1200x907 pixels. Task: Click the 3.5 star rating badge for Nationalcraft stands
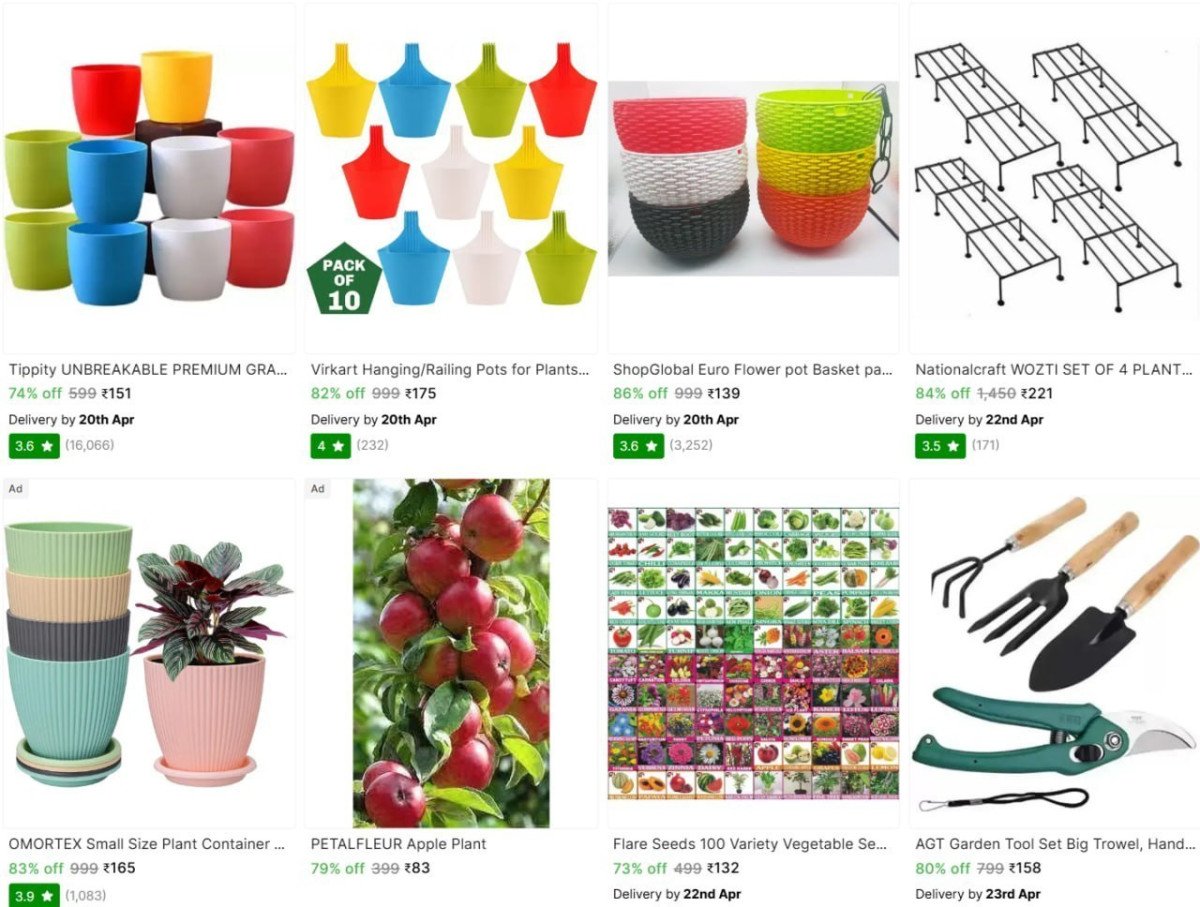[940, 445]
